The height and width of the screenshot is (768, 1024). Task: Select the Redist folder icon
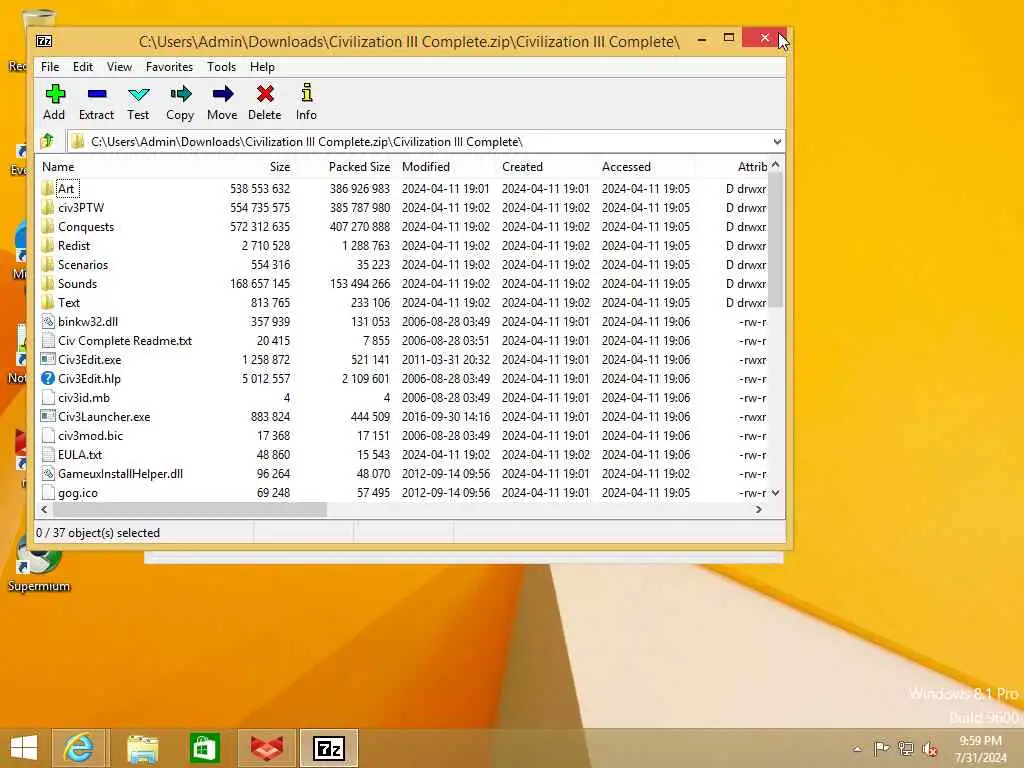47,246
